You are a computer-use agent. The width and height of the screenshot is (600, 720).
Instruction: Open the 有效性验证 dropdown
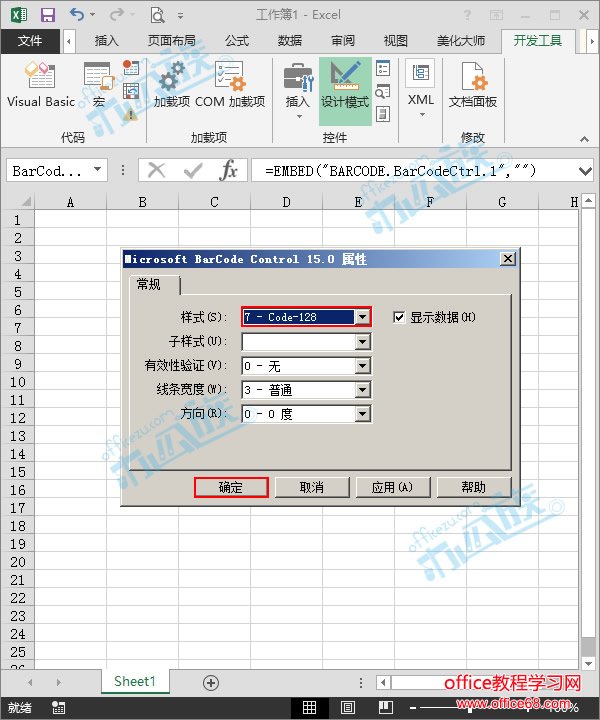click(362, 366)
